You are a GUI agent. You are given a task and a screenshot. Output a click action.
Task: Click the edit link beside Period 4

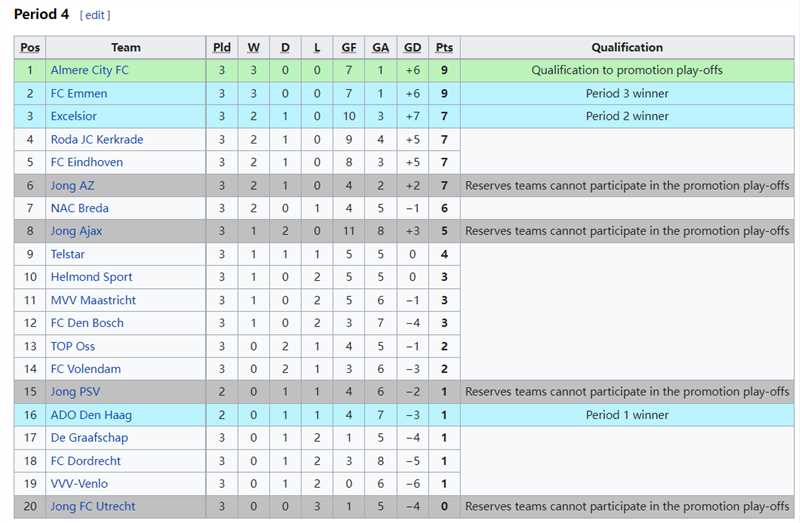95,15
